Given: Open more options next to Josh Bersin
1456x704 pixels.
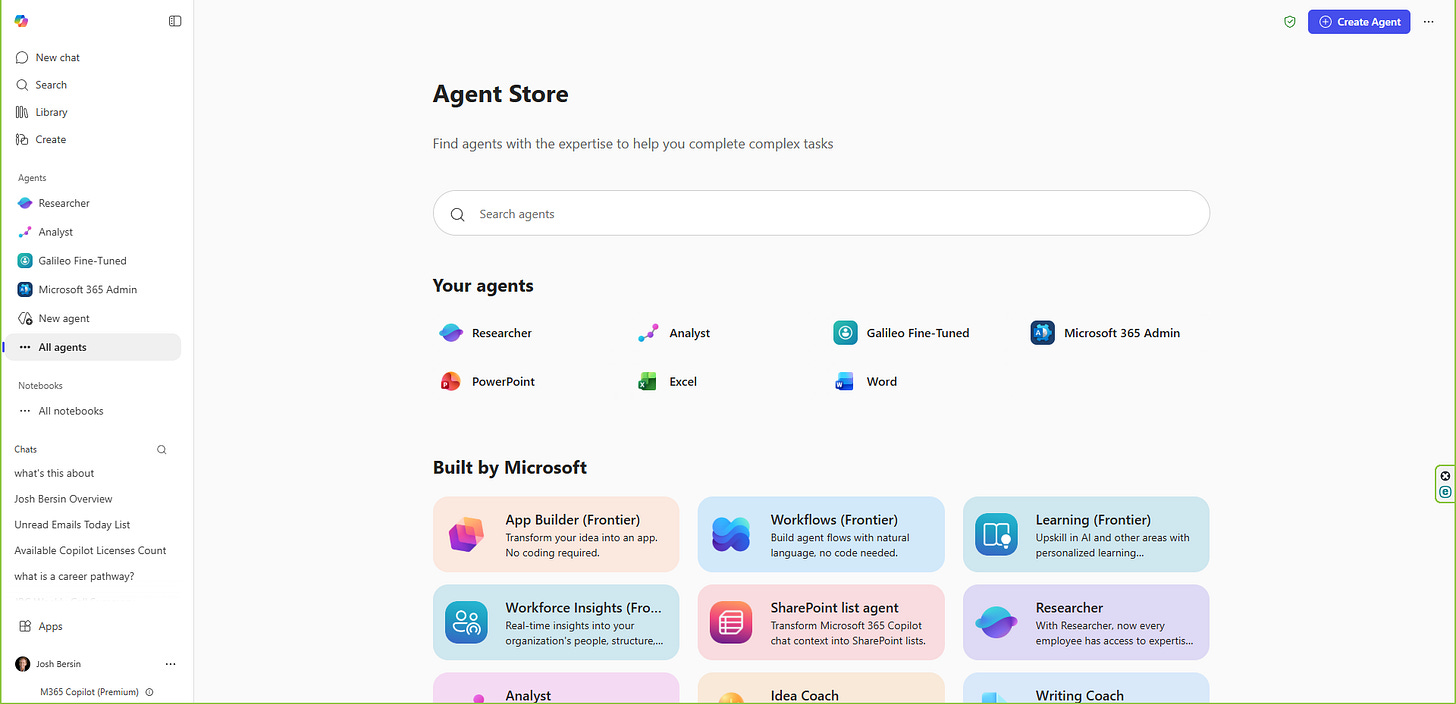Looking at the screenshot, I should (x=170, y=664).
